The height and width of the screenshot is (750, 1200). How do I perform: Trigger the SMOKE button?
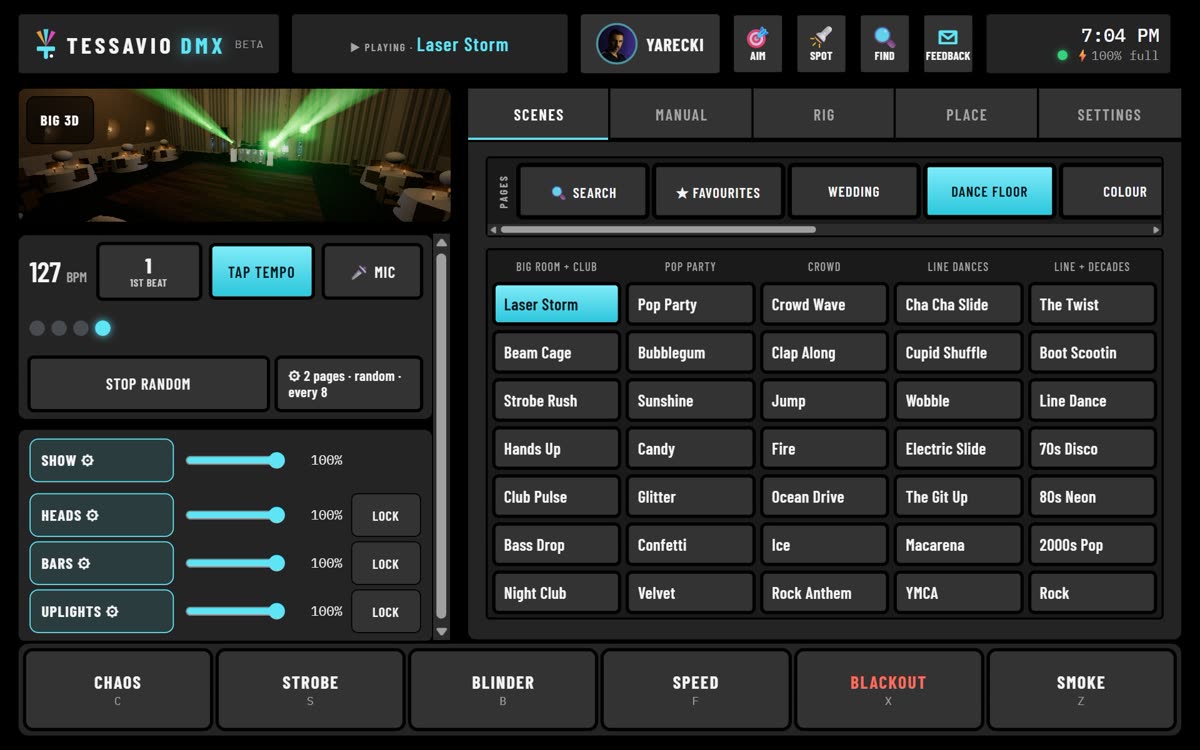[1081, 690]
